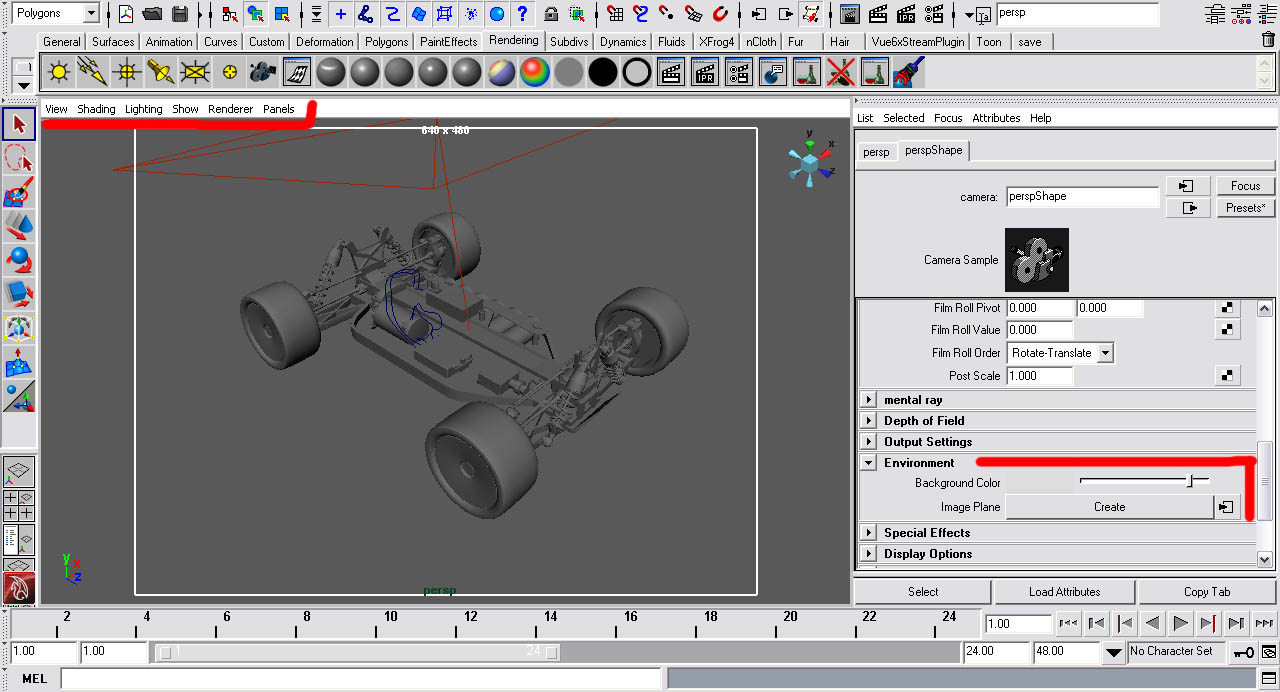The width and height of the screenshot is (1280, 692).
Task: Toggle select by hierarchy mode
Action: (x=230, y=14)
